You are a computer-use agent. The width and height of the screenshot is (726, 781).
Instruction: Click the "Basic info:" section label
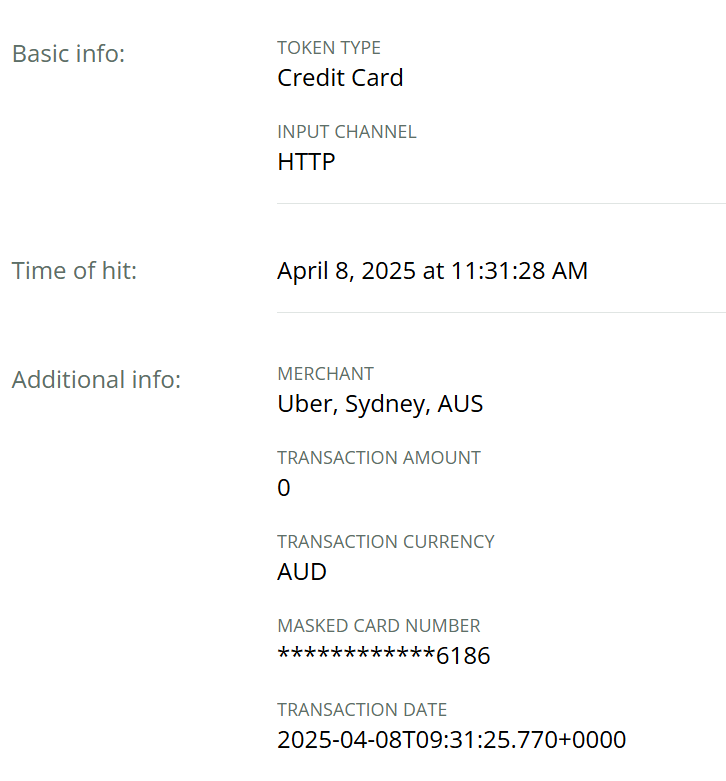coord(68,54)
